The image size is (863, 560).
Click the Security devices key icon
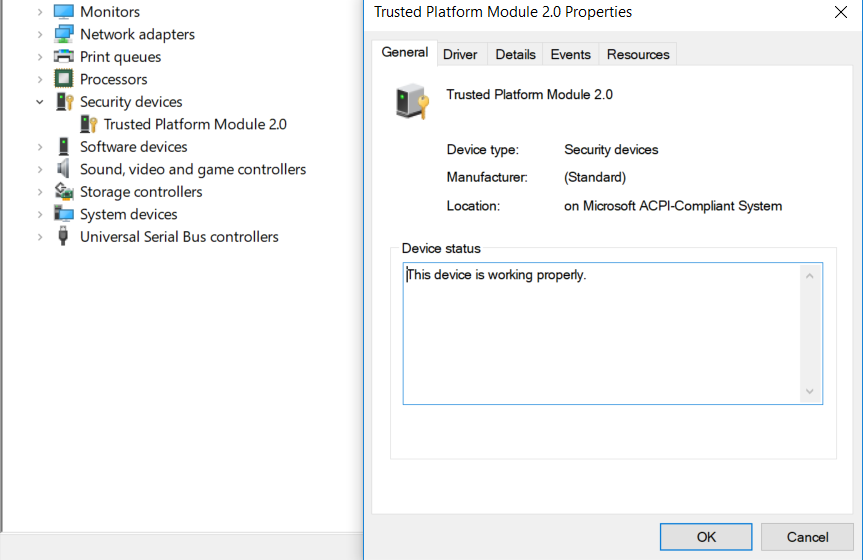click(64, 101)
